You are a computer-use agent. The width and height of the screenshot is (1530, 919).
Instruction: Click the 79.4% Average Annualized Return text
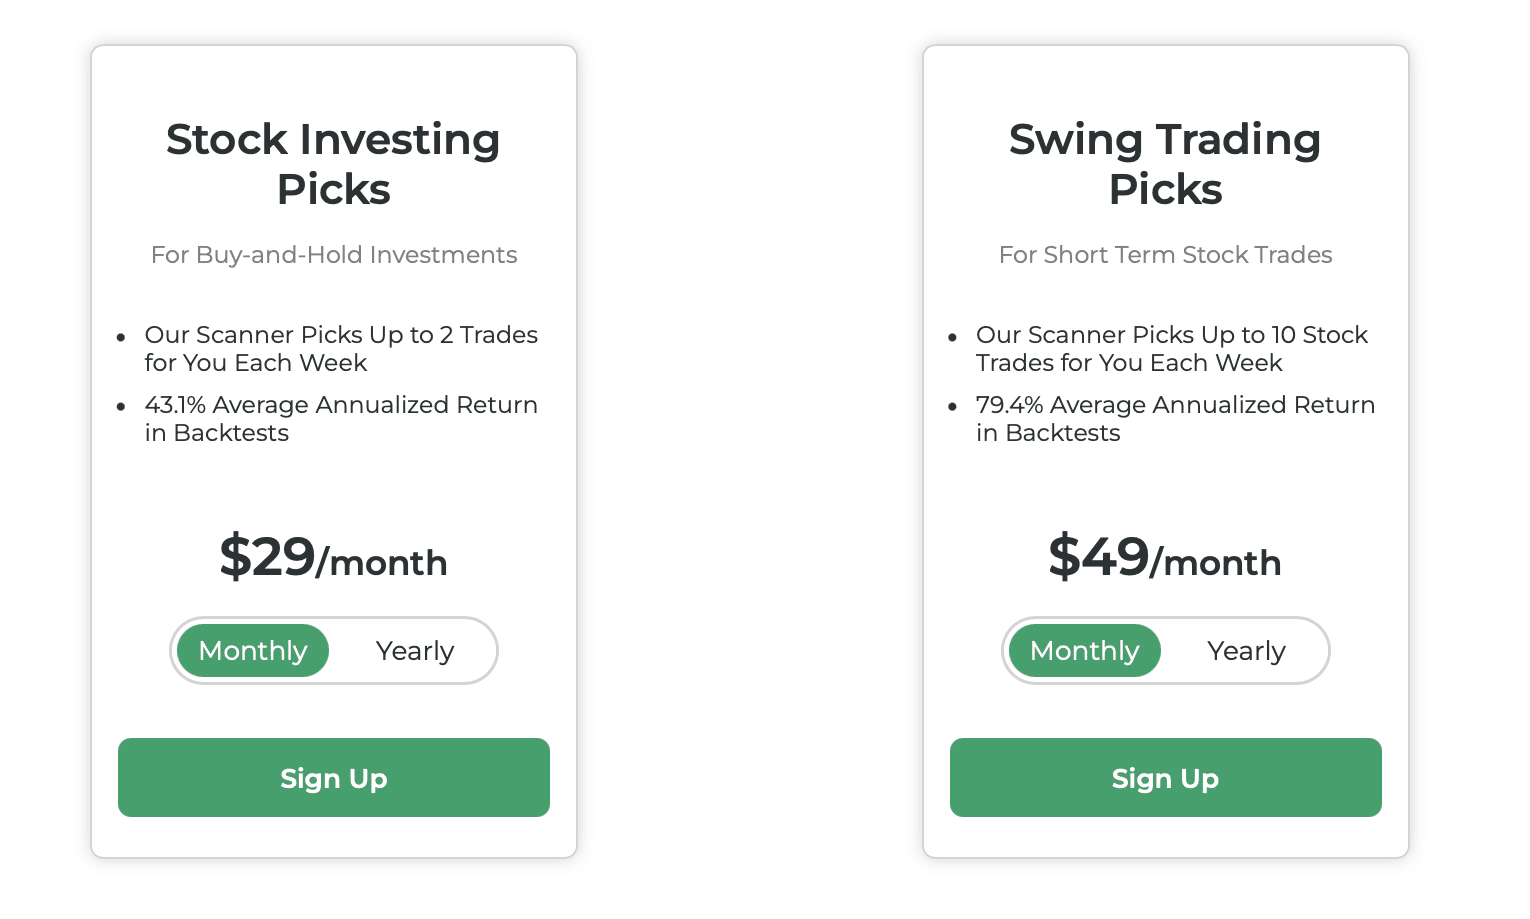[x=1175, y=419]
